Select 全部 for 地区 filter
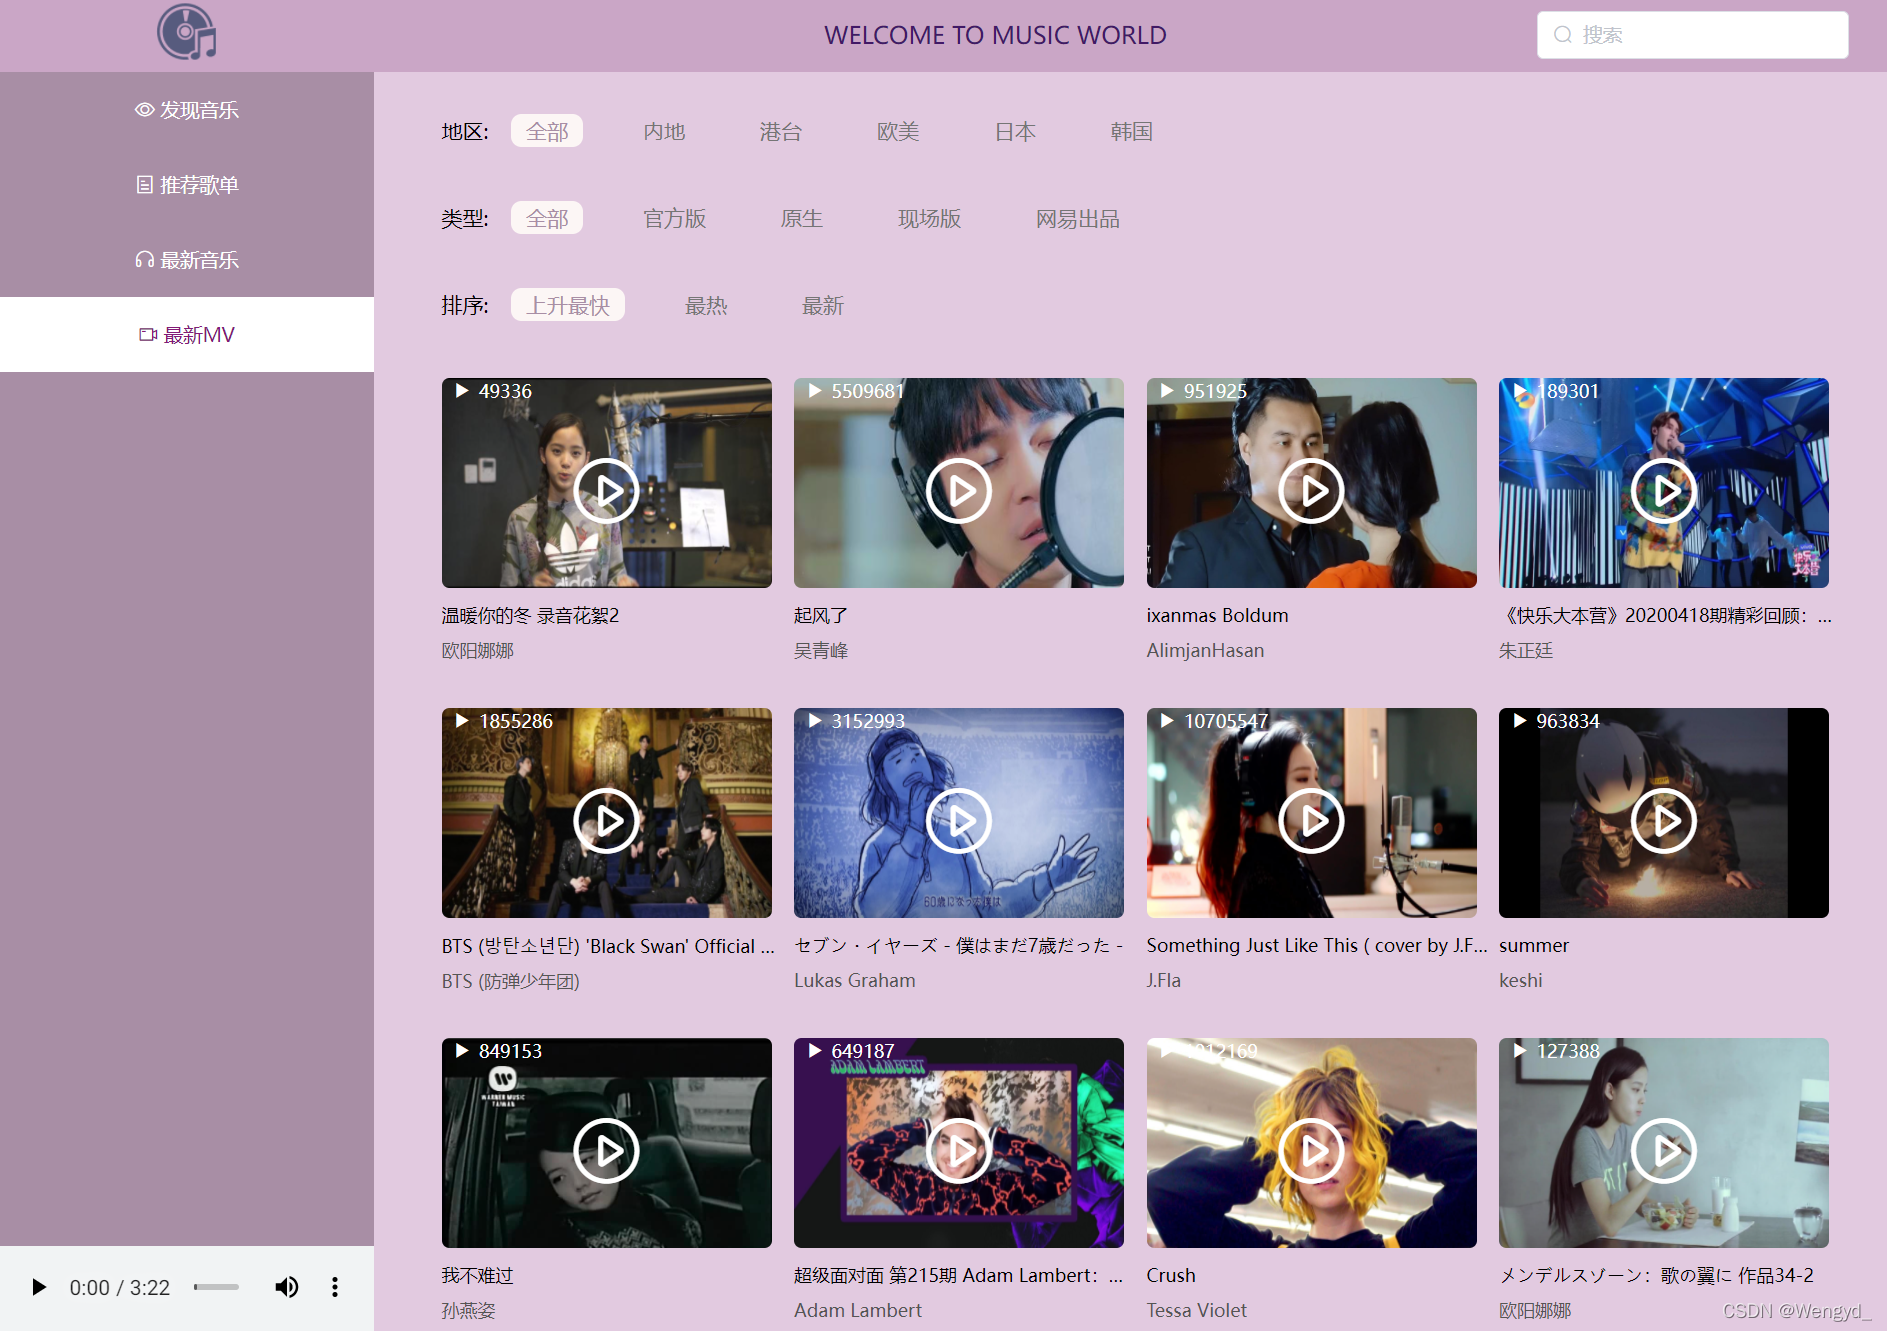The height and width of the screenshot is (1331, 1887). pos(547,131)
